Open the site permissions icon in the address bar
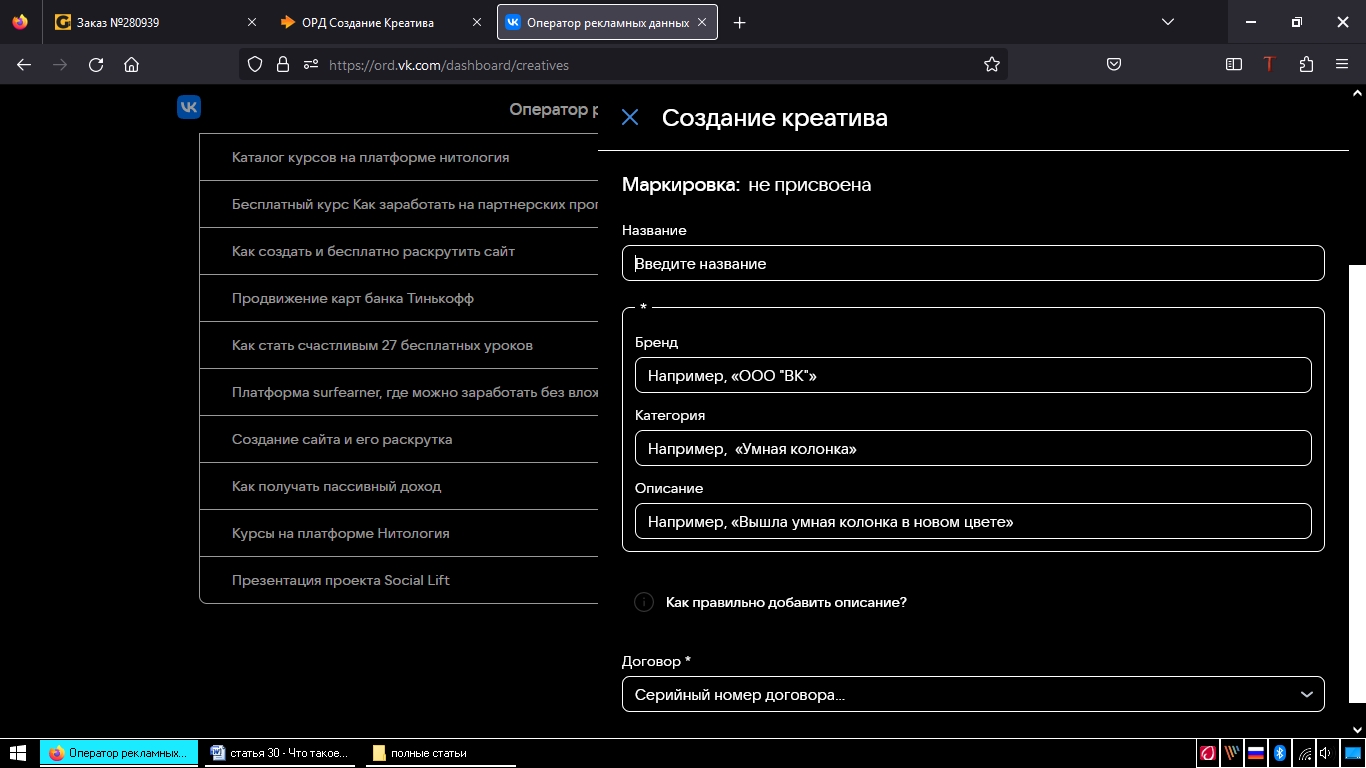Screen dimensions: 1366x768 [310, 65]
